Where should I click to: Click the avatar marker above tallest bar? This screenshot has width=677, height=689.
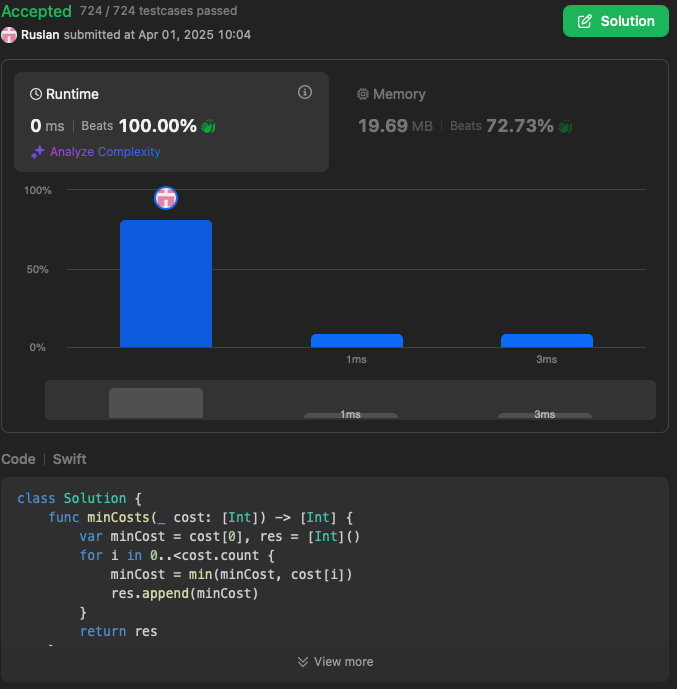pyautogui.click(x=166, y=198)
